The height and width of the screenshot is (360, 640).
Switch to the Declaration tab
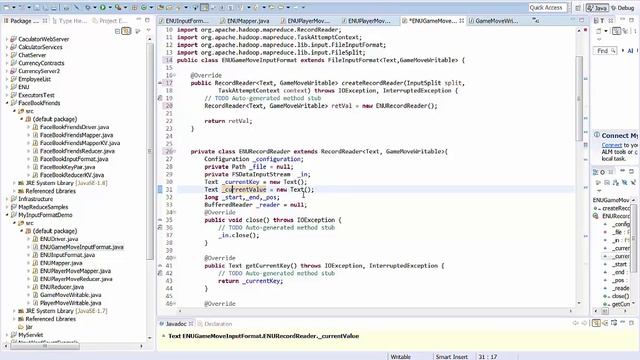pyautogui.click(x=215, y=324)
